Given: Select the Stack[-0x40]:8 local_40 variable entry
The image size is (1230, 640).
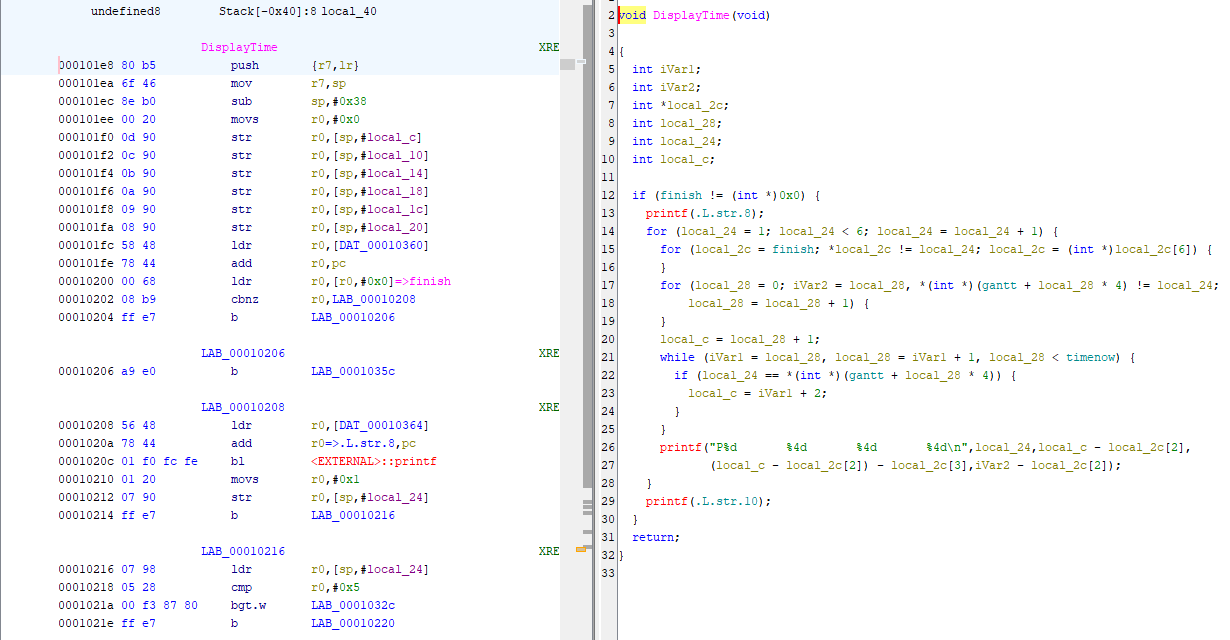Looking at the screenshot, I should pos(297,12).
